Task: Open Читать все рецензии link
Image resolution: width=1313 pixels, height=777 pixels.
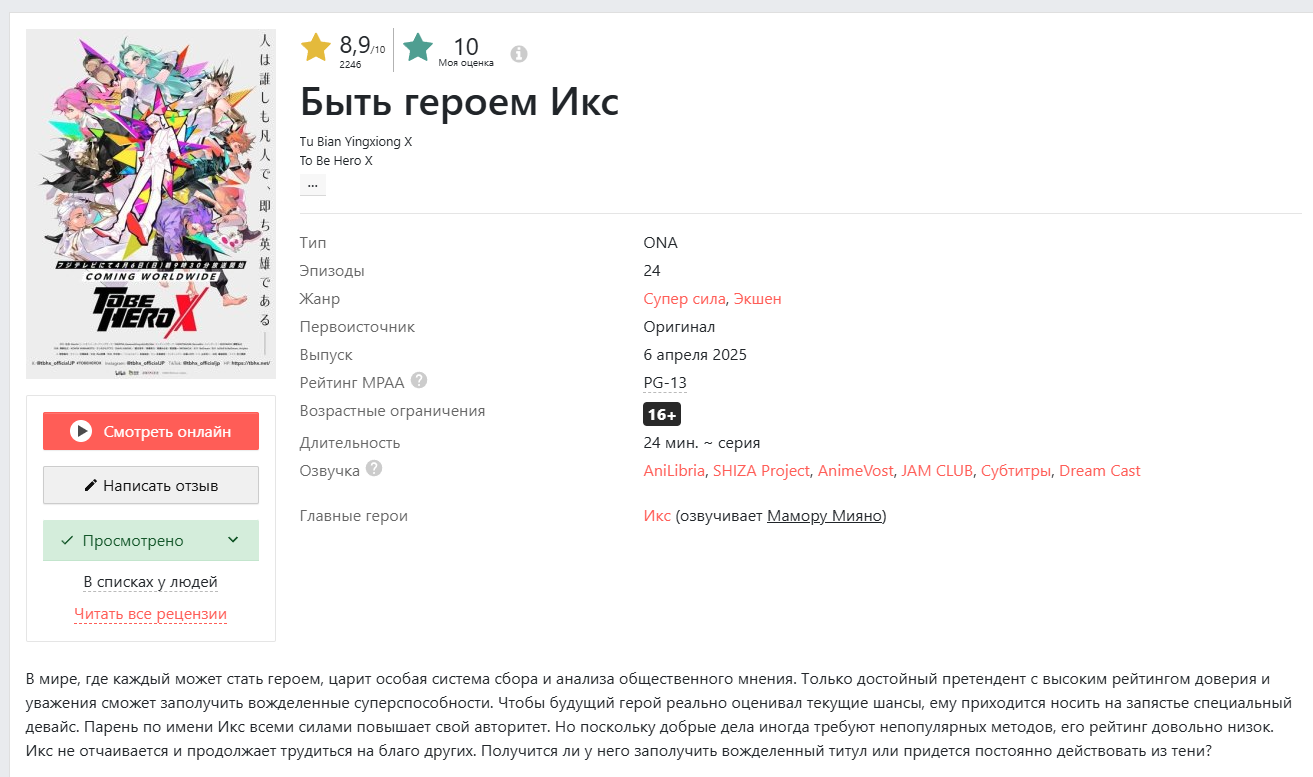Action: [151, 614]
